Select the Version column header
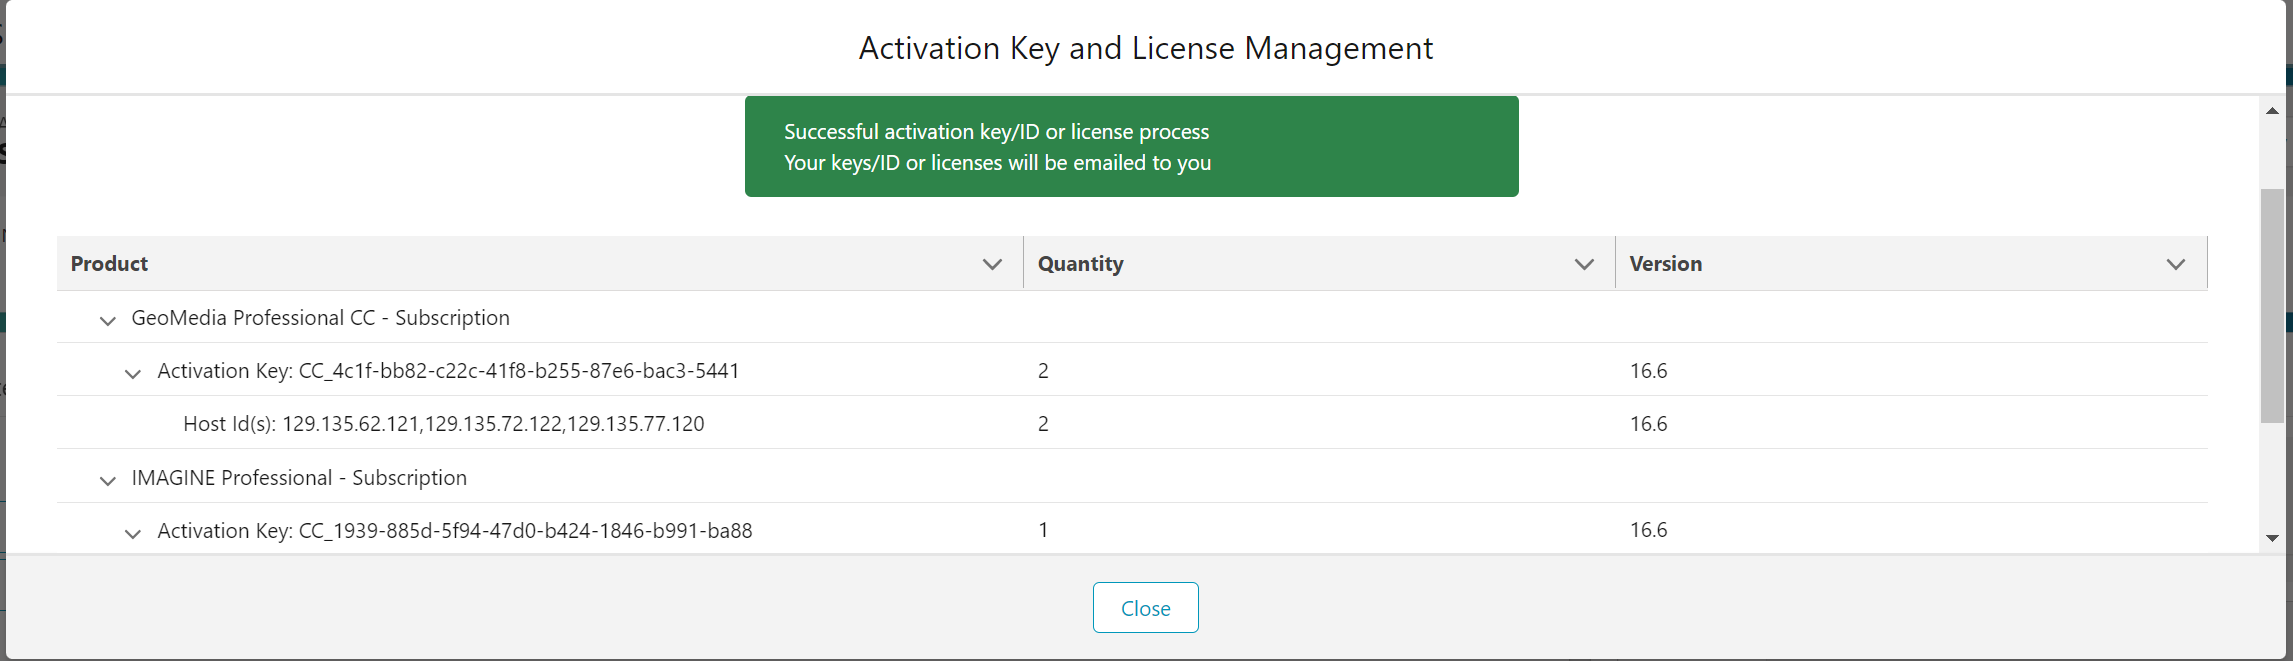The height and width of the screenshot is (661, 2293). [x=1665, y=263]
